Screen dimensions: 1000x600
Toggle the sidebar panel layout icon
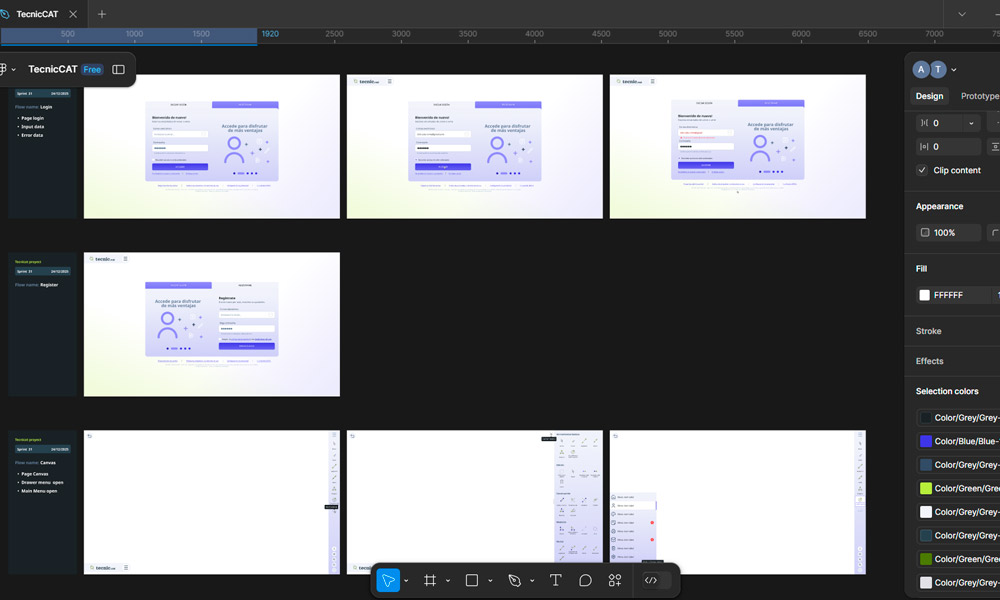[x=119, y=70]
